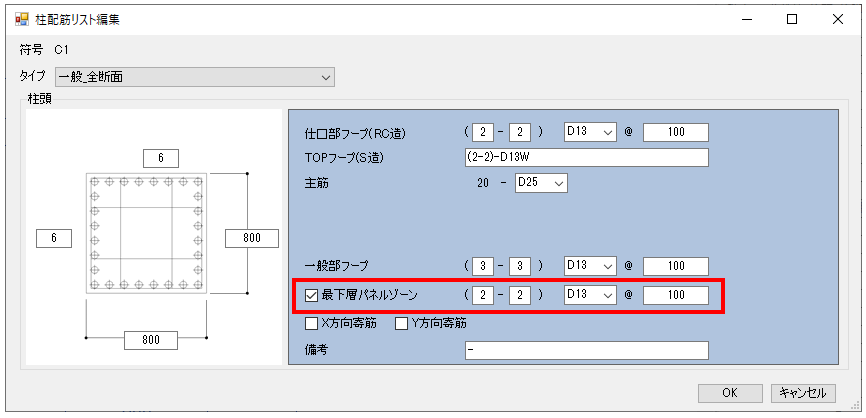866x418 pixels.
Task: Close the 柱配筋リスト編集 dialog
Action: point(837,19)
